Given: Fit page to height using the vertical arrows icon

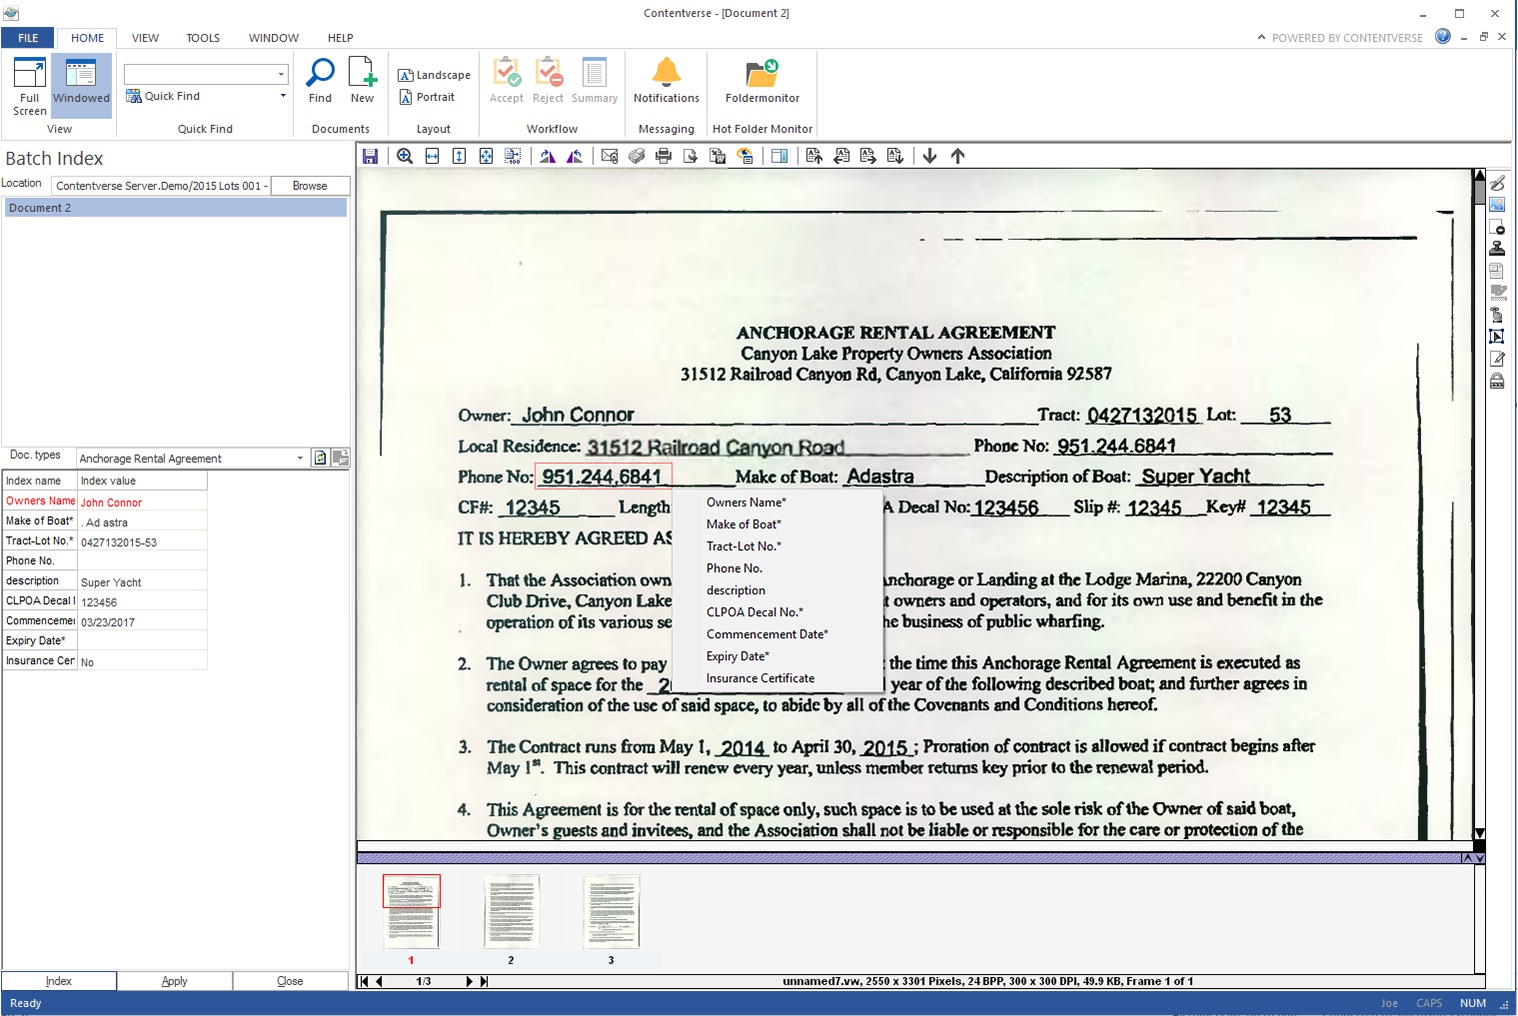Looking at the screenshot, I should [459, 156].
